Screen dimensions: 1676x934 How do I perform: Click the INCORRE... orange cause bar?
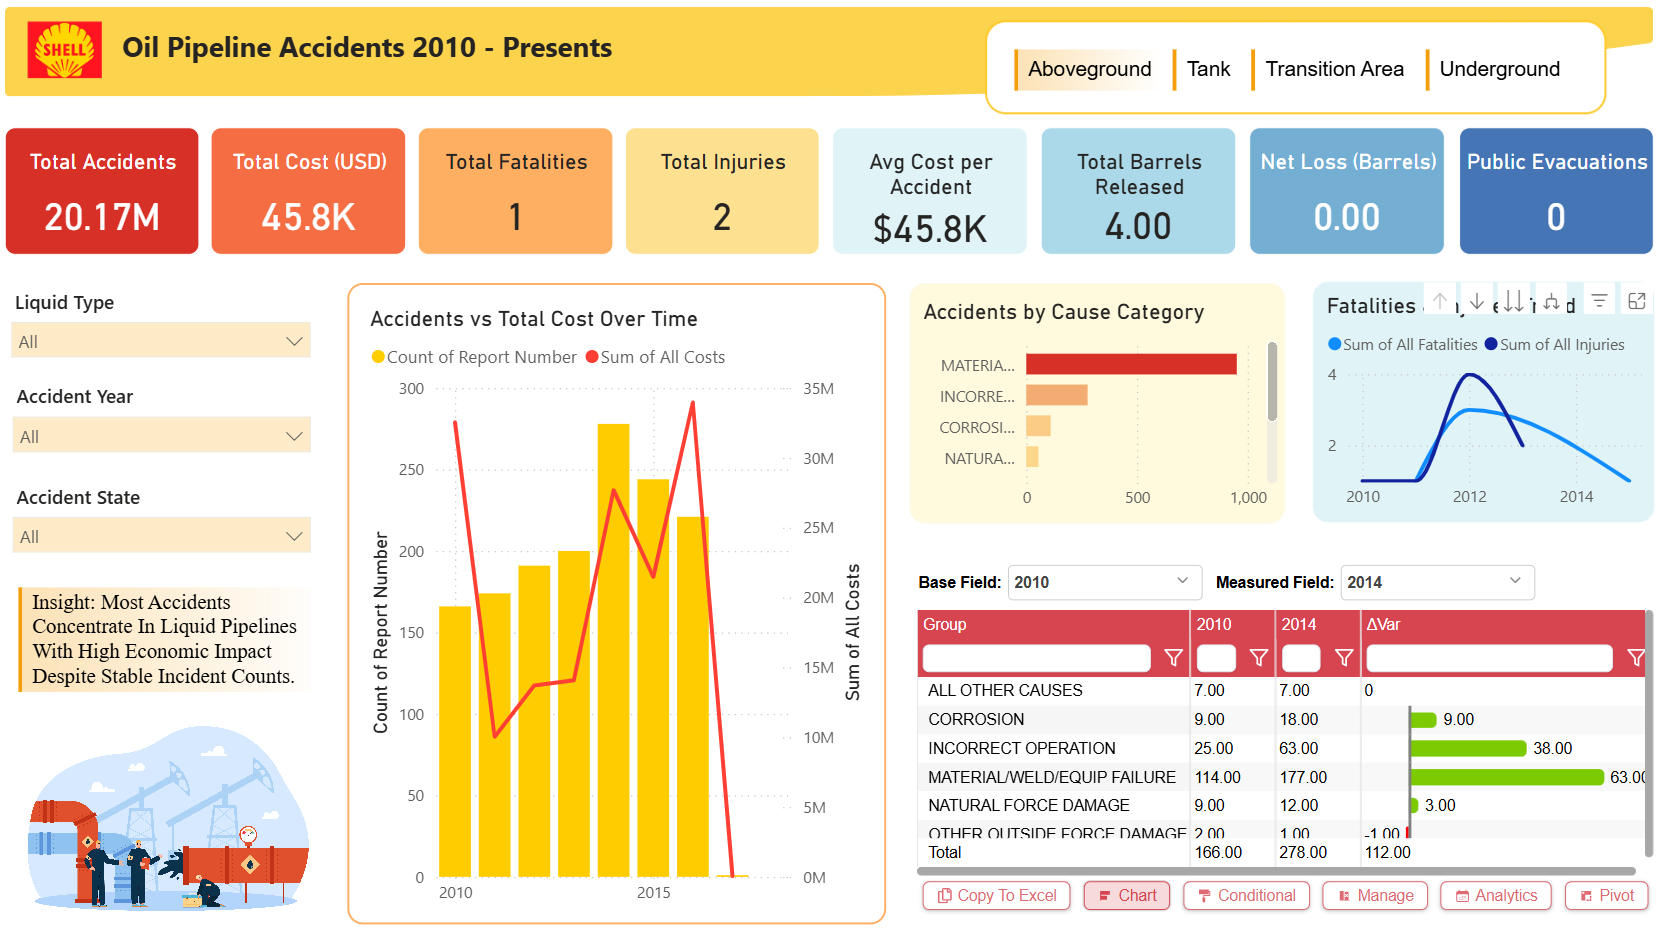(x=1057, y=395)
